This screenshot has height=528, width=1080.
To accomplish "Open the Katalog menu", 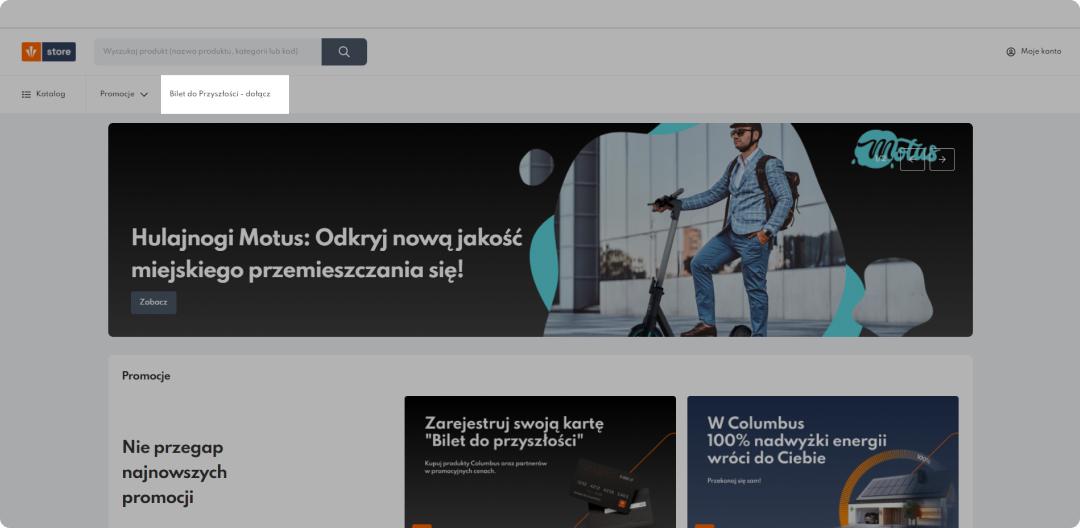I will point(43,94).
